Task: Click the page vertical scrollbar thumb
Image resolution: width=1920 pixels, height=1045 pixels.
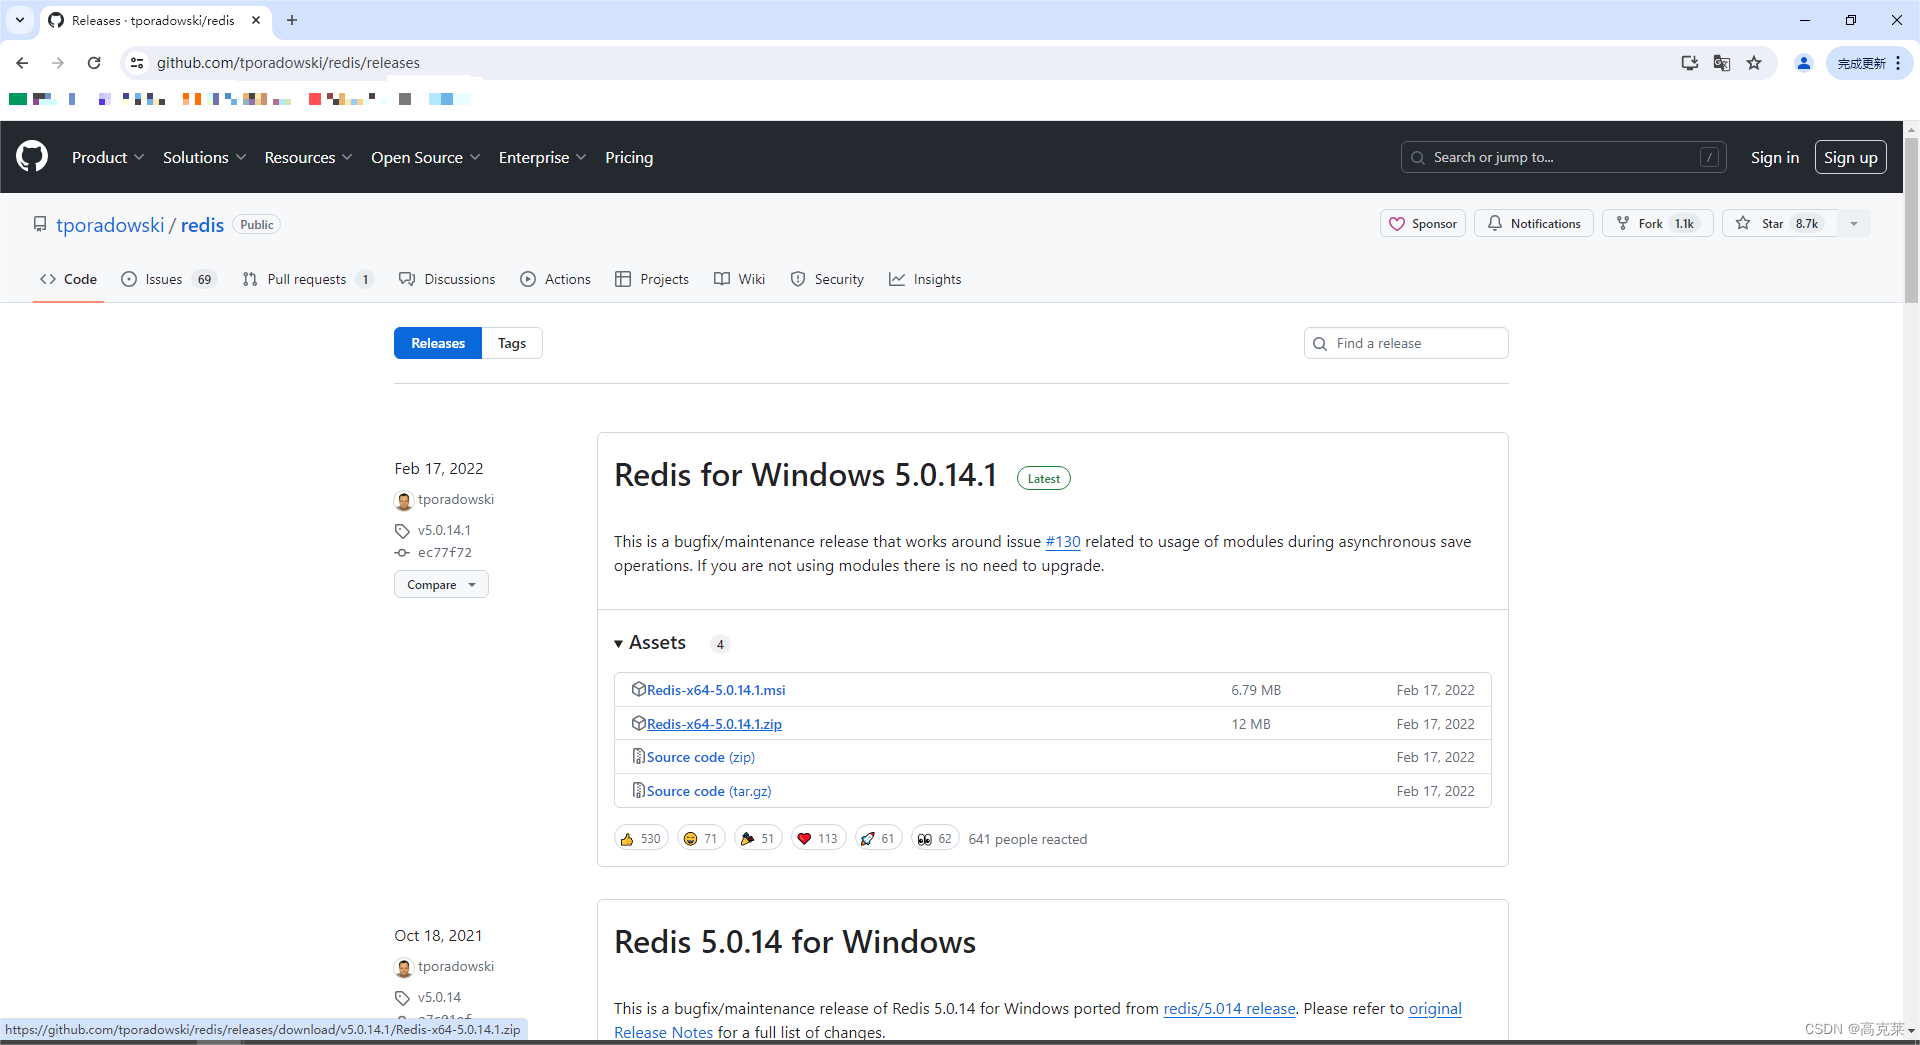Action: coord(1911,220)
